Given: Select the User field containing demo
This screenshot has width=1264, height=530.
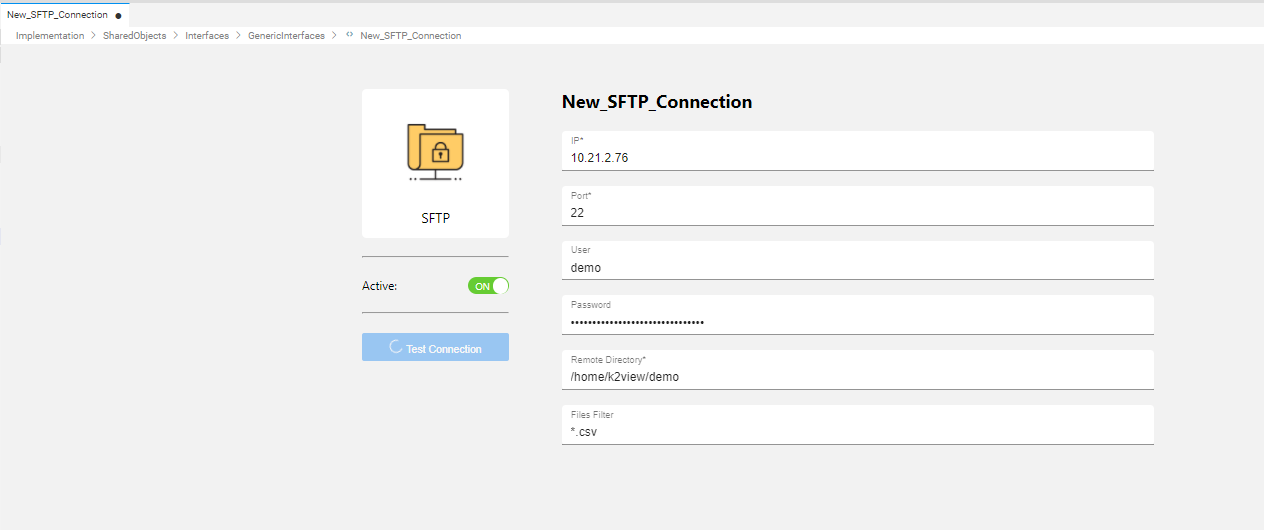Looking at the screenshot, I should tap(857, 267).
